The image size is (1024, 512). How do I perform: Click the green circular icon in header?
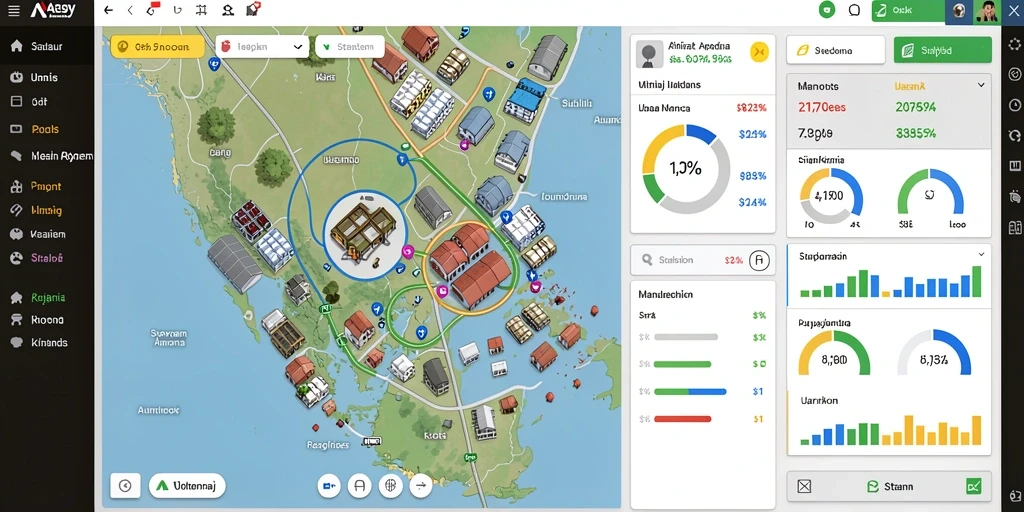(827, 10)
